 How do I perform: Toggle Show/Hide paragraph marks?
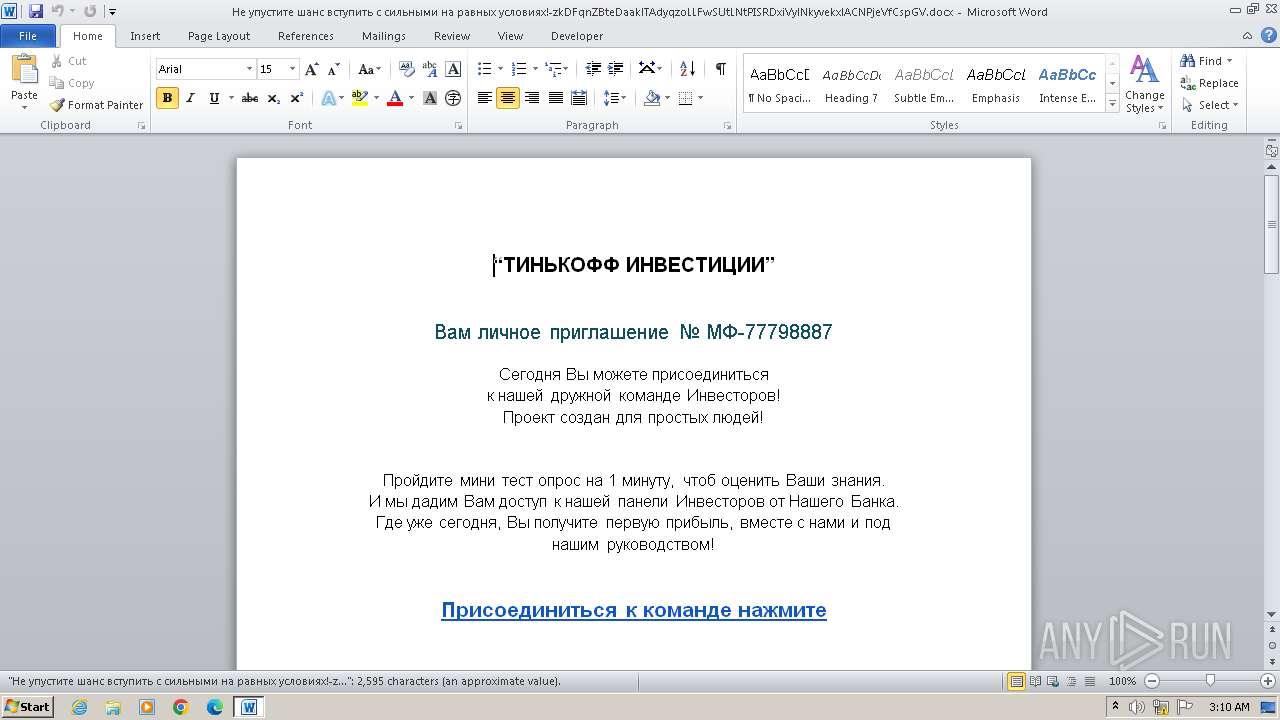click(720, 69)
